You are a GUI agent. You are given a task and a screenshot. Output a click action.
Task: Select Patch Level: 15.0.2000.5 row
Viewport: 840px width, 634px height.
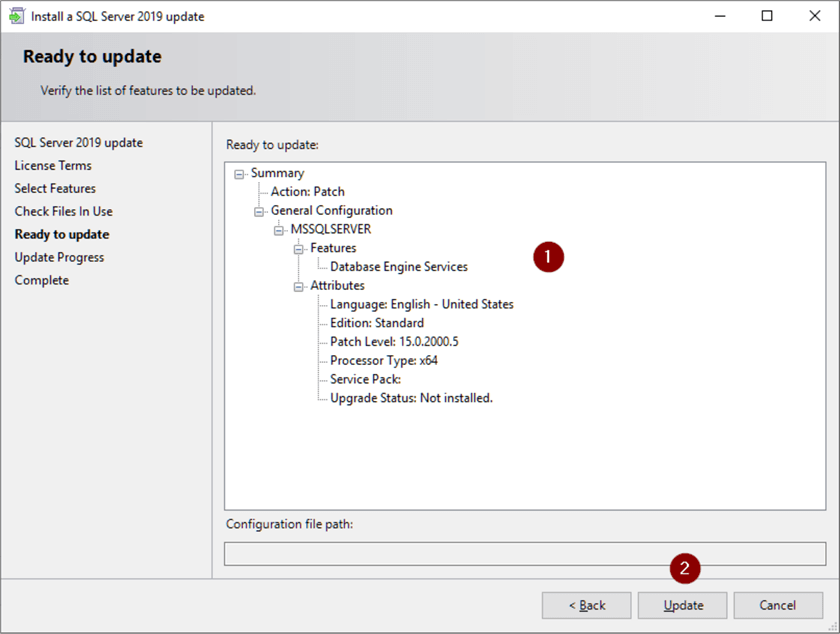(x=394, y=342)
